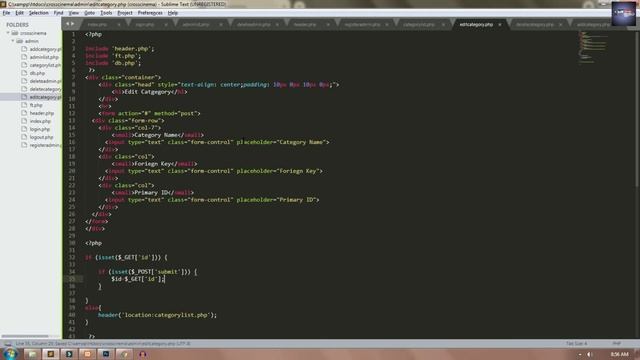640x360 pixels.
Task: Click the 'Edit Catgegory' heading text in code
Action: coord(147,92)
